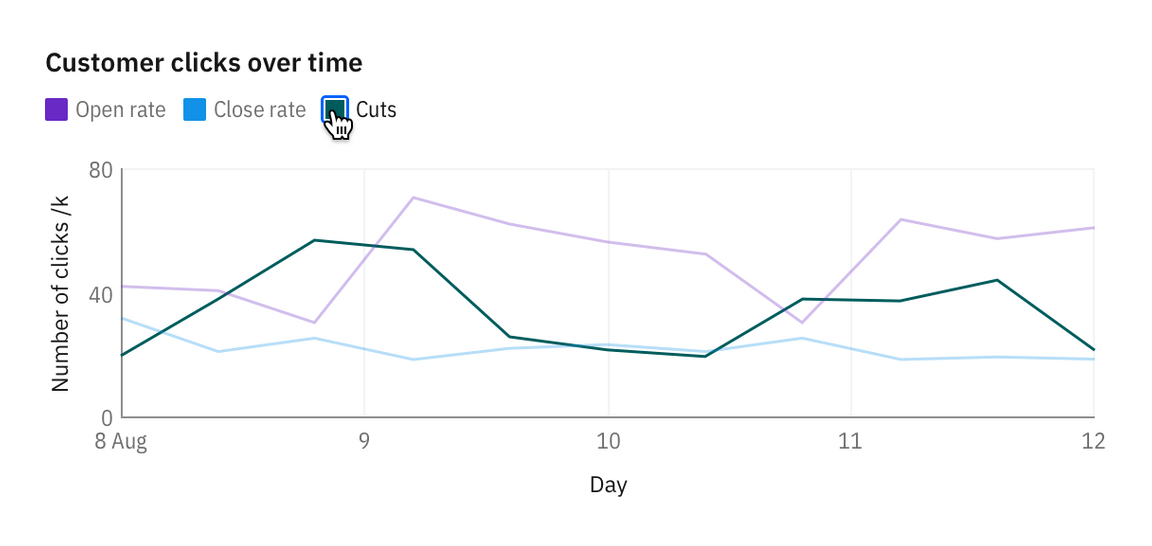Select the 'Cuts' legend label text
The height and width of the screenshot is (546, 1152).
[x=376, y=110]
